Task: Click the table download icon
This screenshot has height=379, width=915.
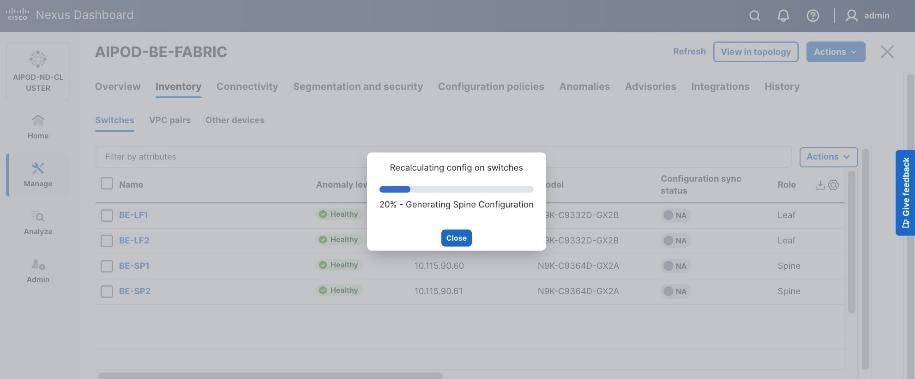Action: 820,185
